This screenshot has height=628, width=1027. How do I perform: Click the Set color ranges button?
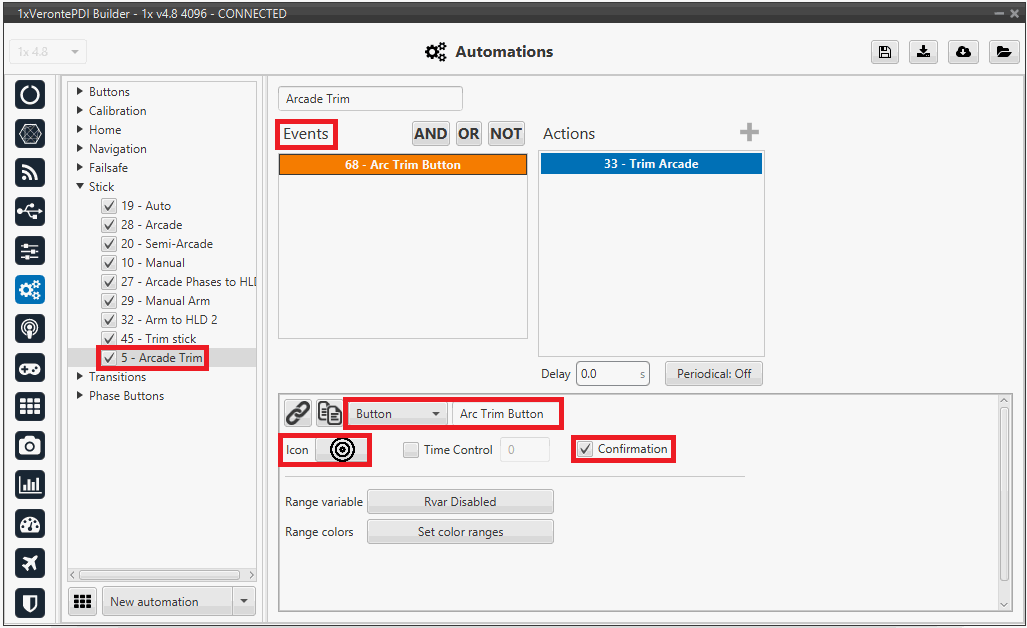pos(460,532)
